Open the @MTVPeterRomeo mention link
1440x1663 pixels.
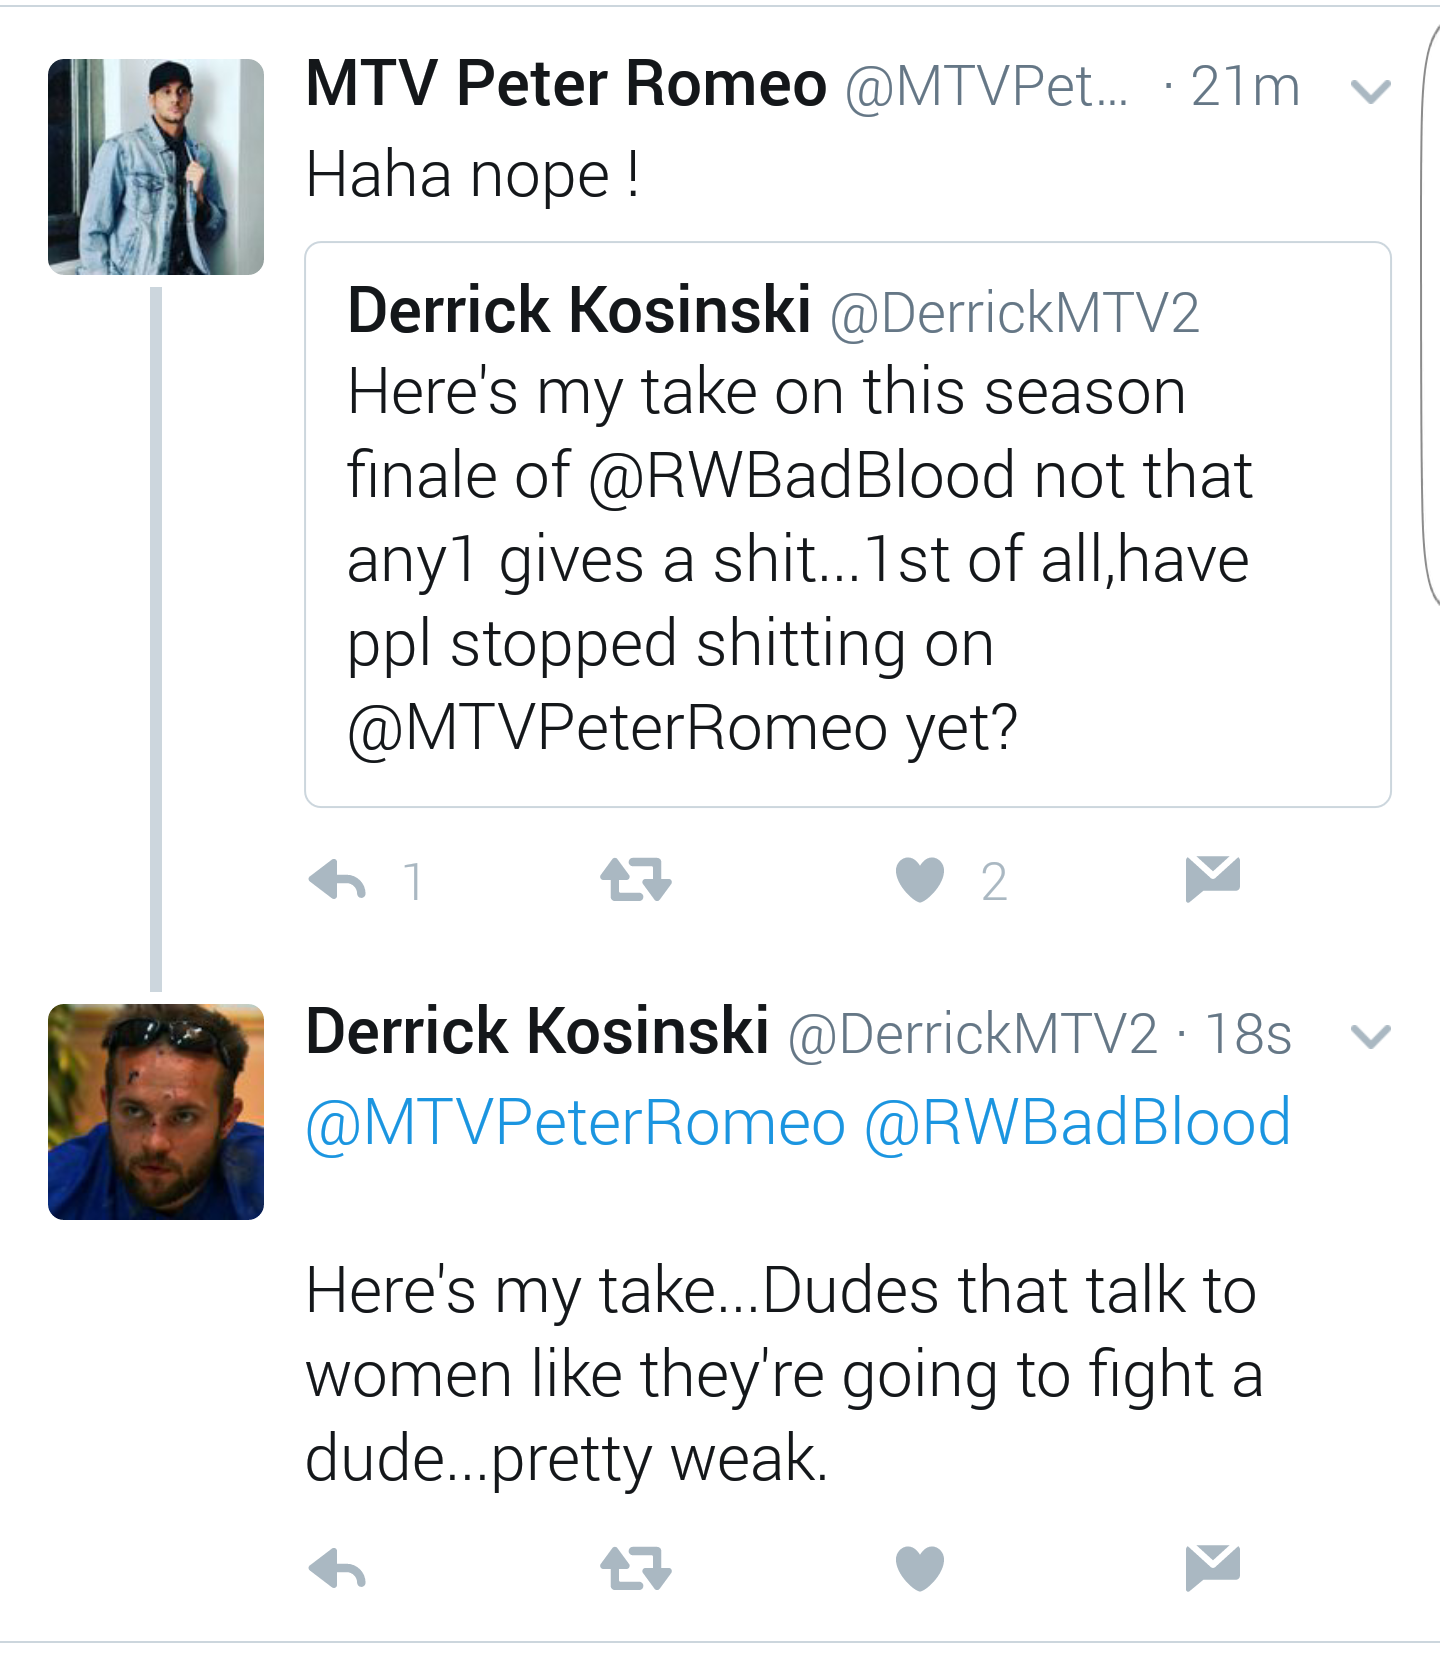pyautogui.click(x=576, y=1123)
